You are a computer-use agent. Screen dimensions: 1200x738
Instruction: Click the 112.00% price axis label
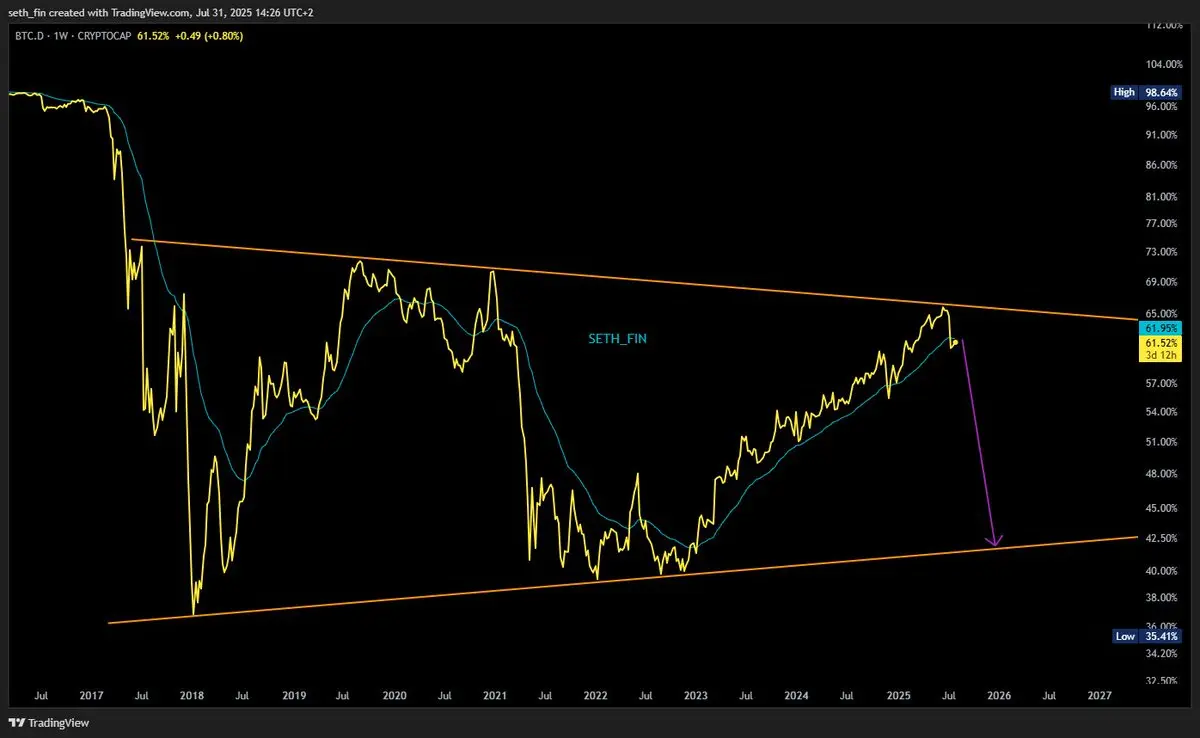click(1163, 26)
